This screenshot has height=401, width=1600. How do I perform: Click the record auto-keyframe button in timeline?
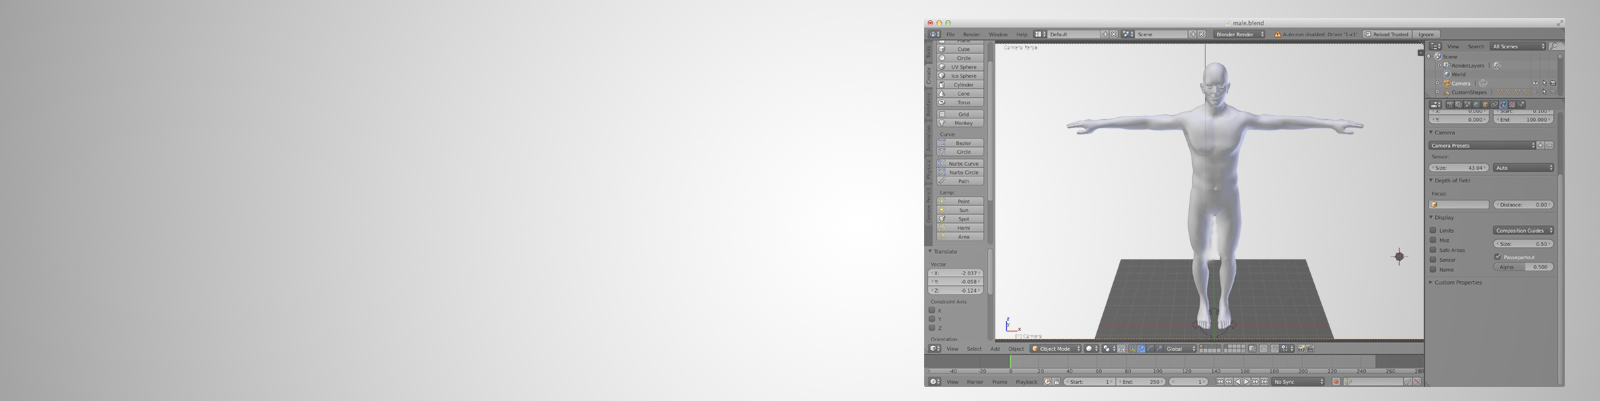(1335, 382)
